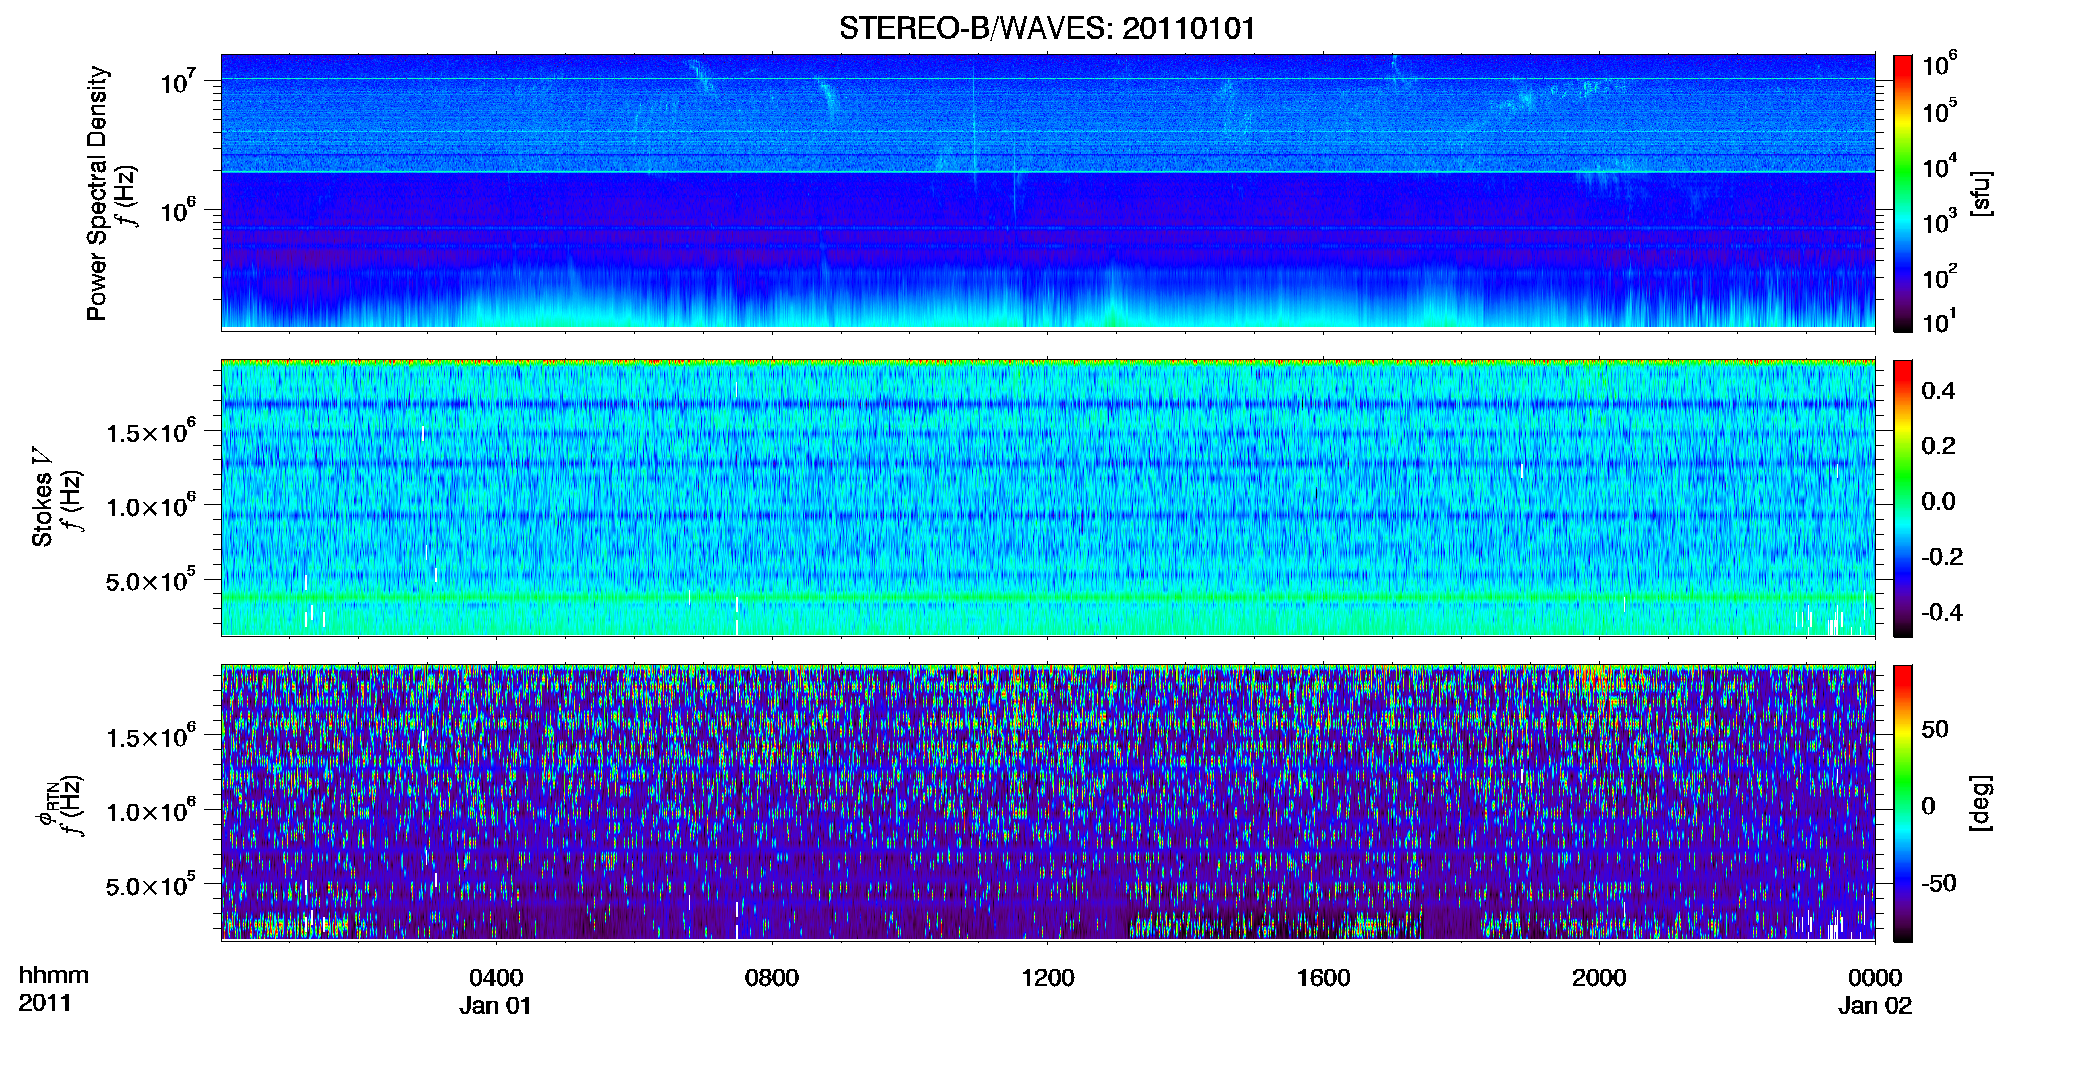Click the phi RTN spectrogram panel

coord(1048,802)
